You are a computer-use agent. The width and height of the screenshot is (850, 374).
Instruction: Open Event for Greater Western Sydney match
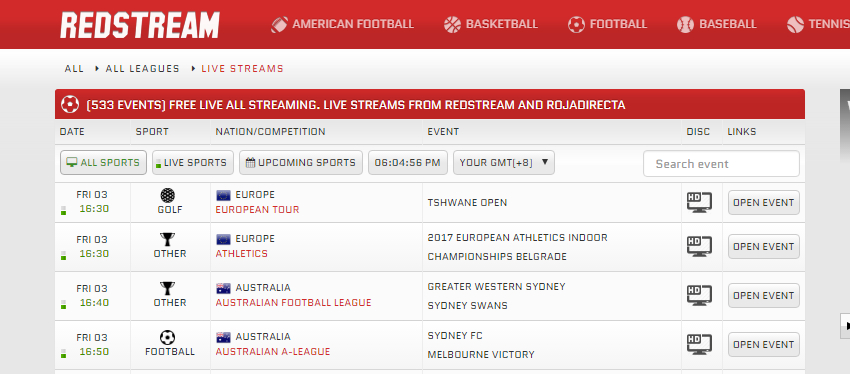tap(763, 295)
